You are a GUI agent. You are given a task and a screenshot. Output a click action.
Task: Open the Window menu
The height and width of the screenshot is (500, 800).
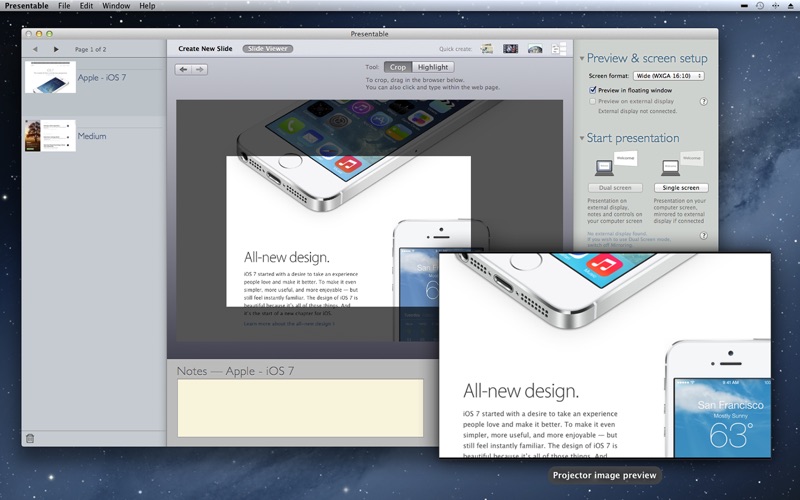coord(116,6)
